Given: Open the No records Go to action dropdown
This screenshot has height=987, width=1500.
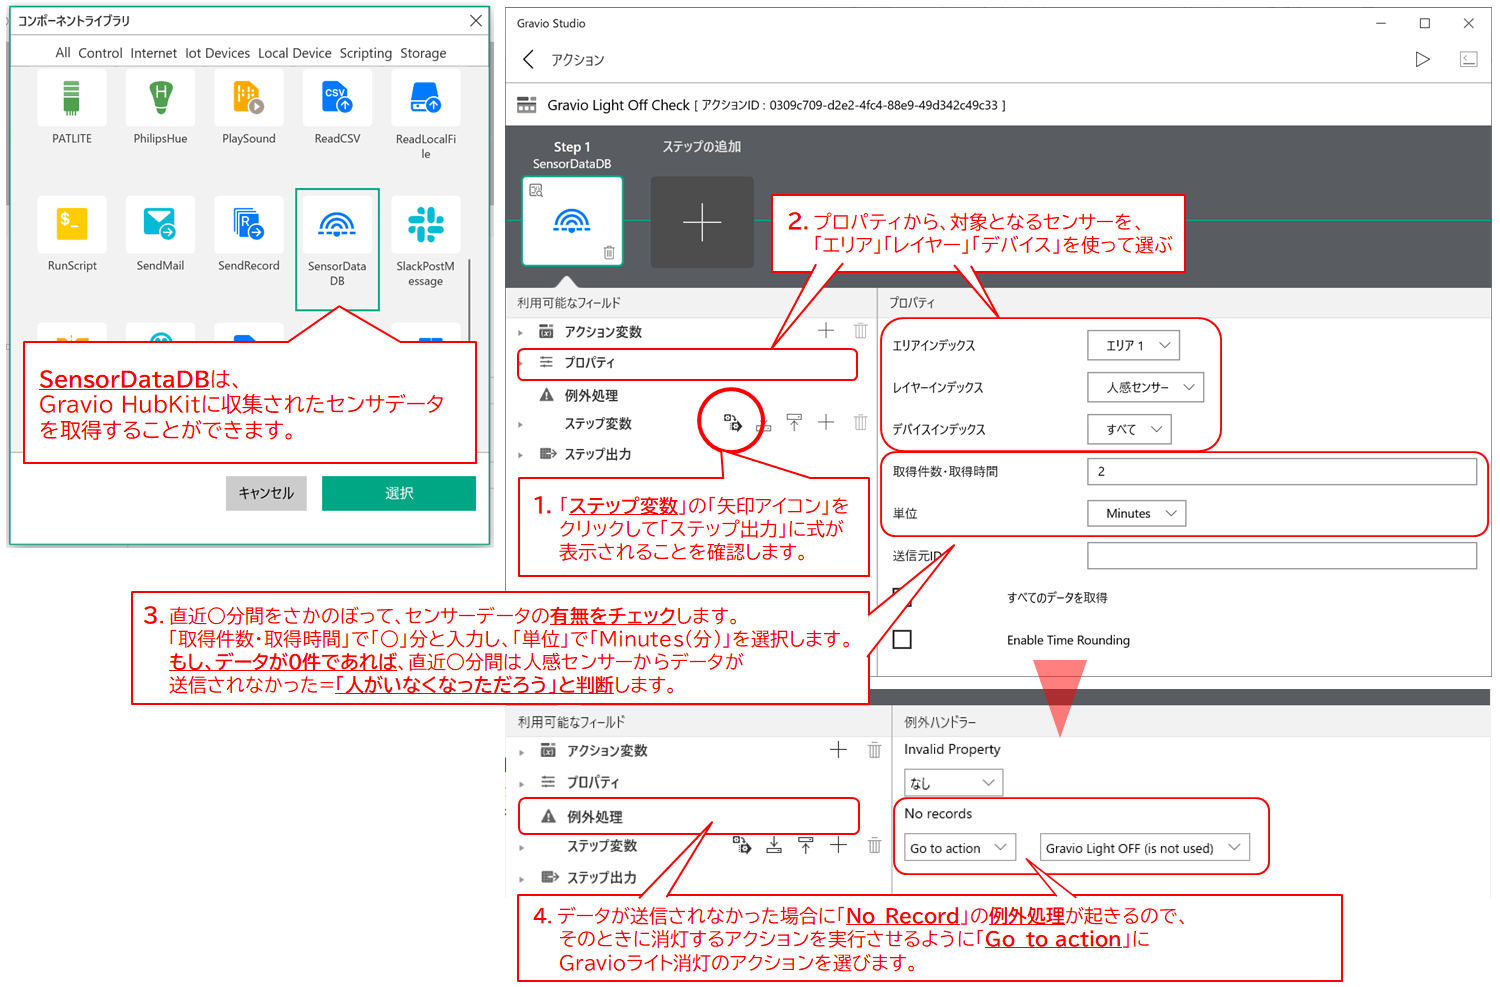Looking at the screenshot, I should 960,847.
